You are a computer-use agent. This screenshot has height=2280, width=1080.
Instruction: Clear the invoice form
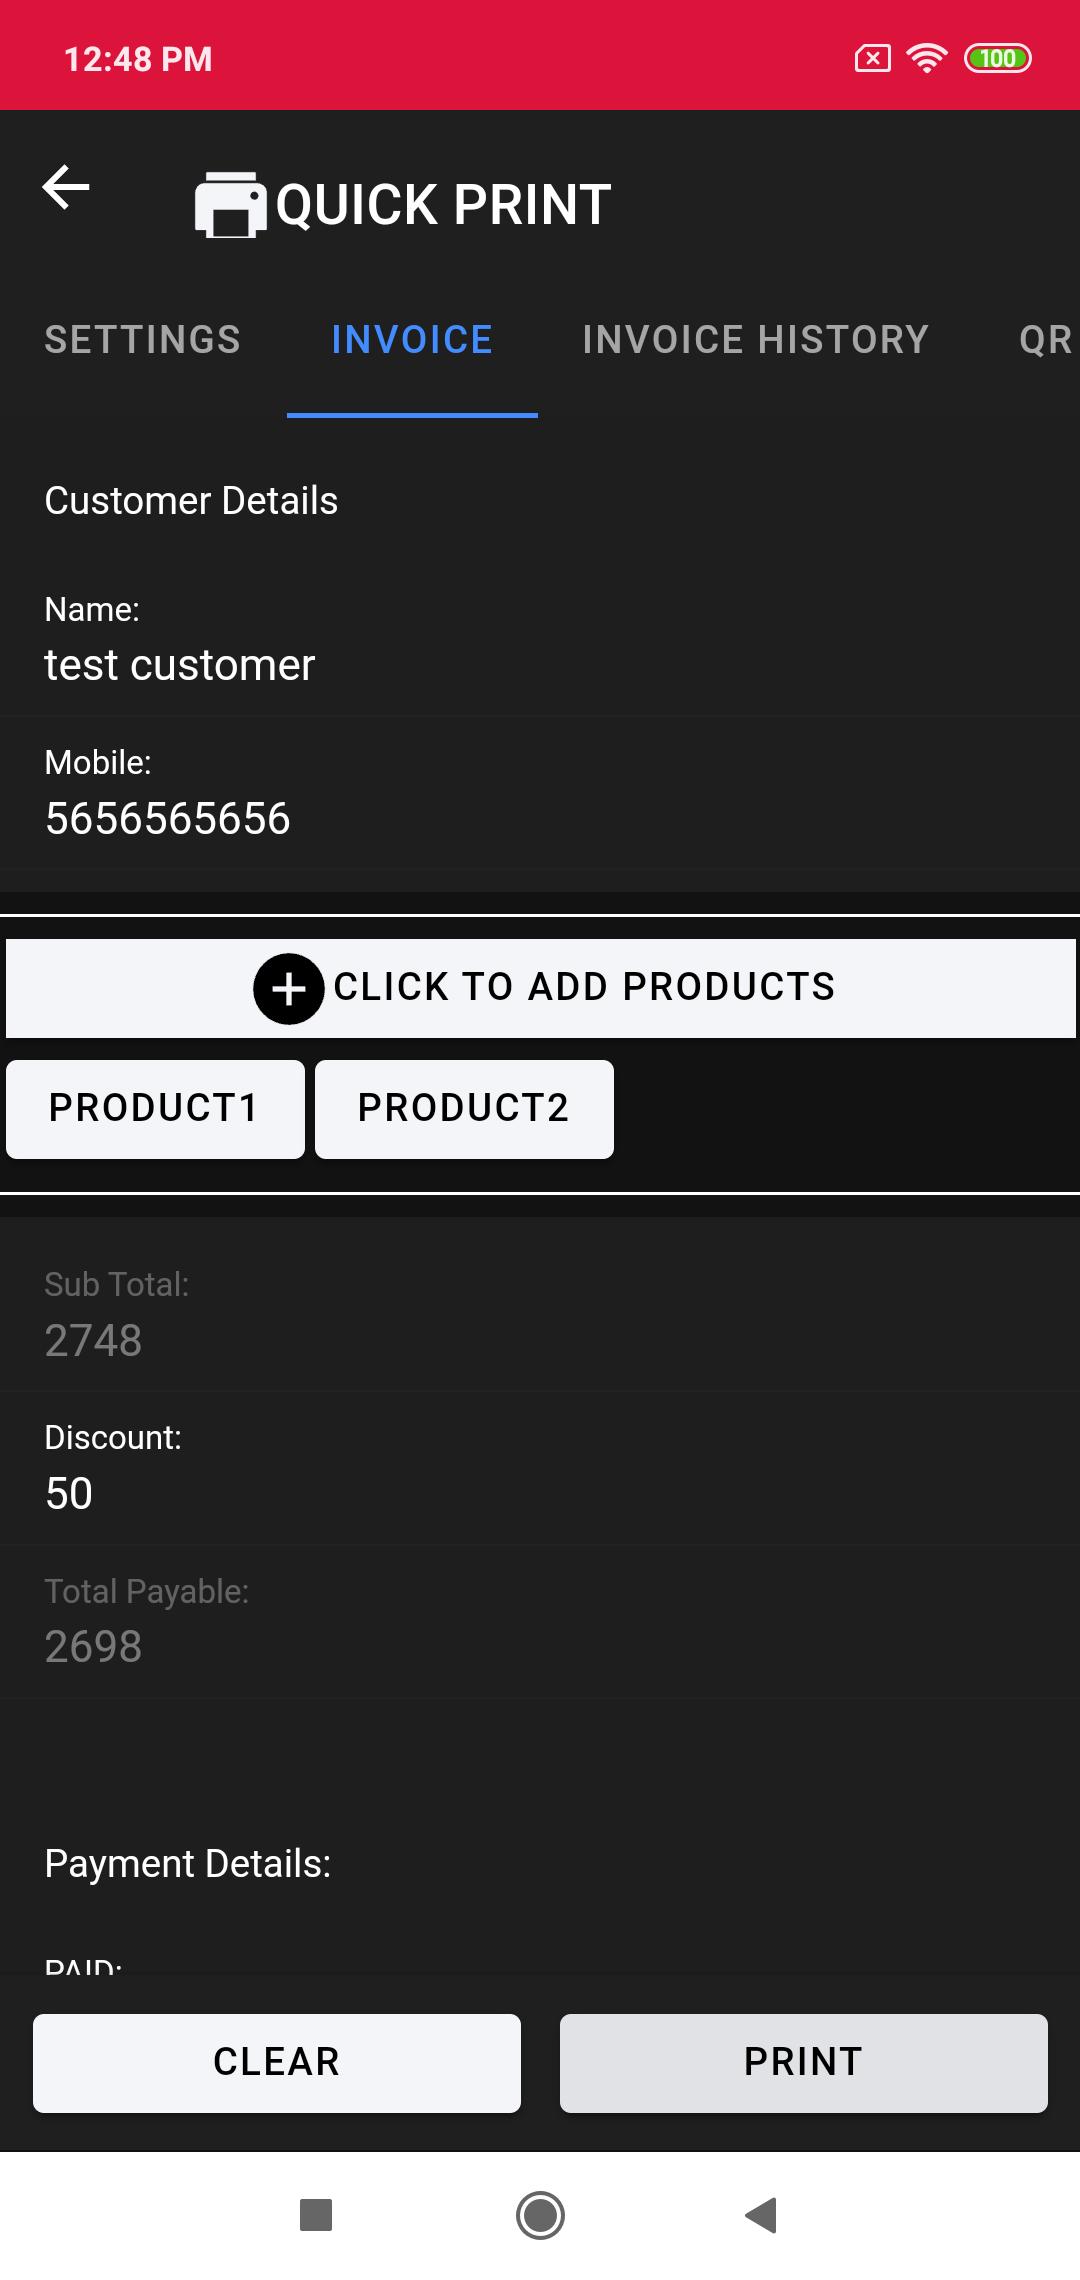[277, 2063]
